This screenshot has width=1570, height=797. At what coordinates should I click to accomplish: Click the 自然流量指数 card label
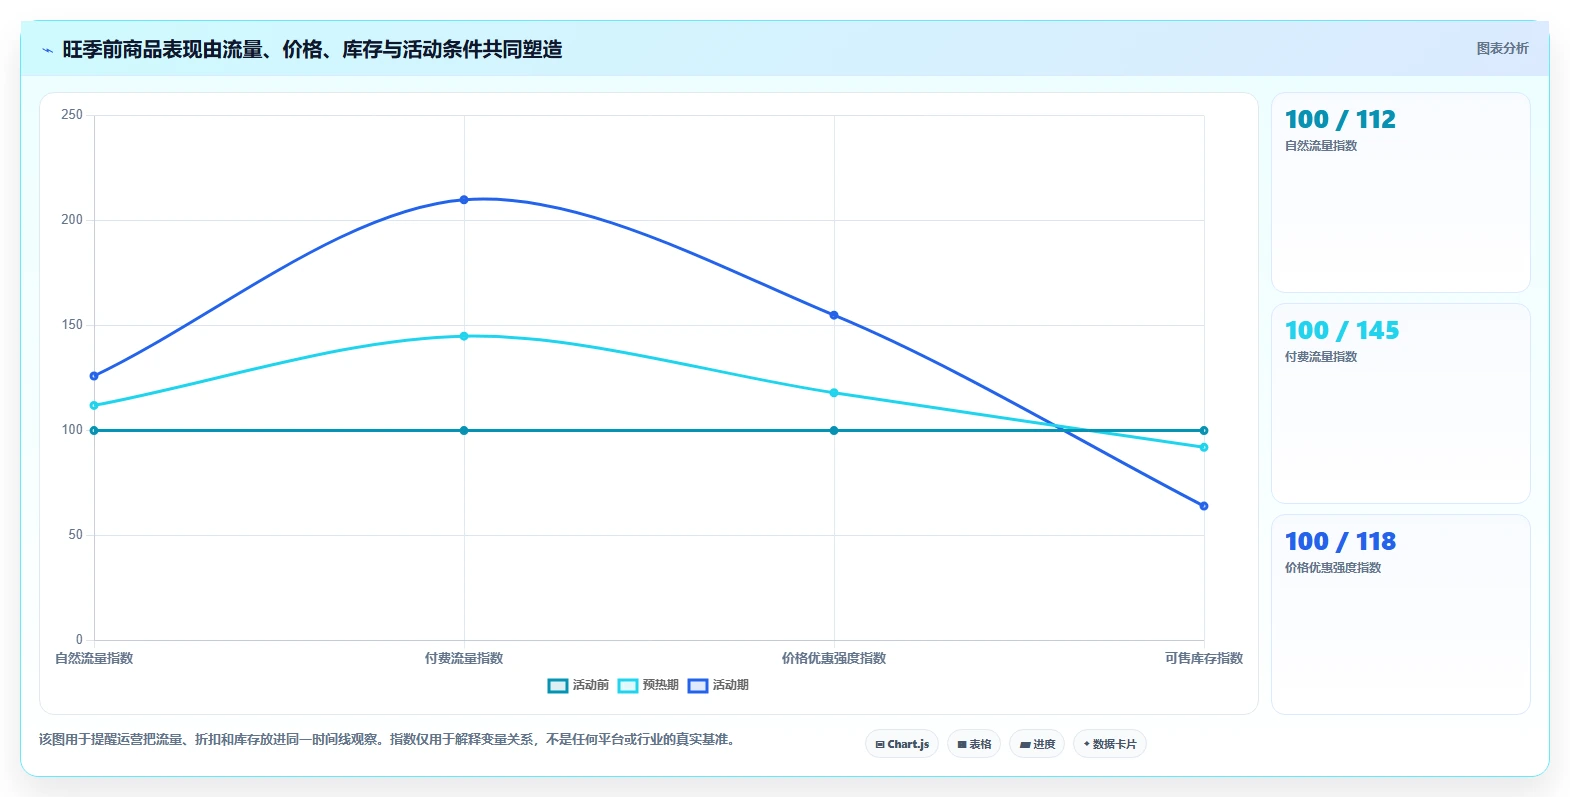pyautogui.click(x=1321, y=146)
